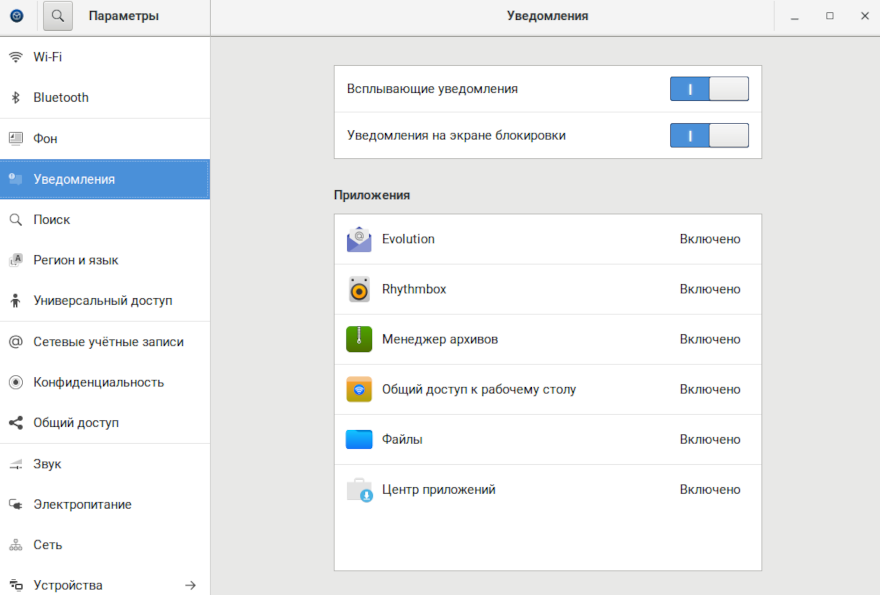This screenshot has width=880, height=595.
Task: Click the blue Файлы folder icon
Action: click(x=359, y=439)
